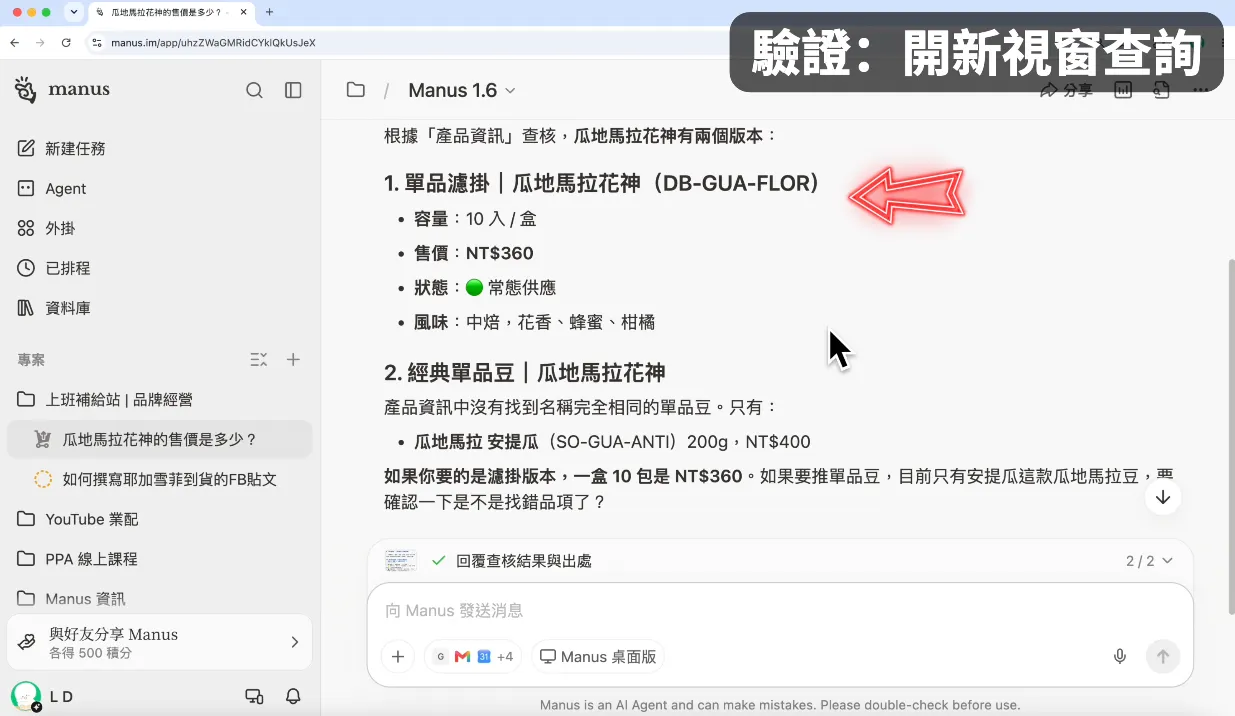This screenshot has height=716, width=1235.
Task: Open search in the Manus sidebar
Action: tap(254, 90)
